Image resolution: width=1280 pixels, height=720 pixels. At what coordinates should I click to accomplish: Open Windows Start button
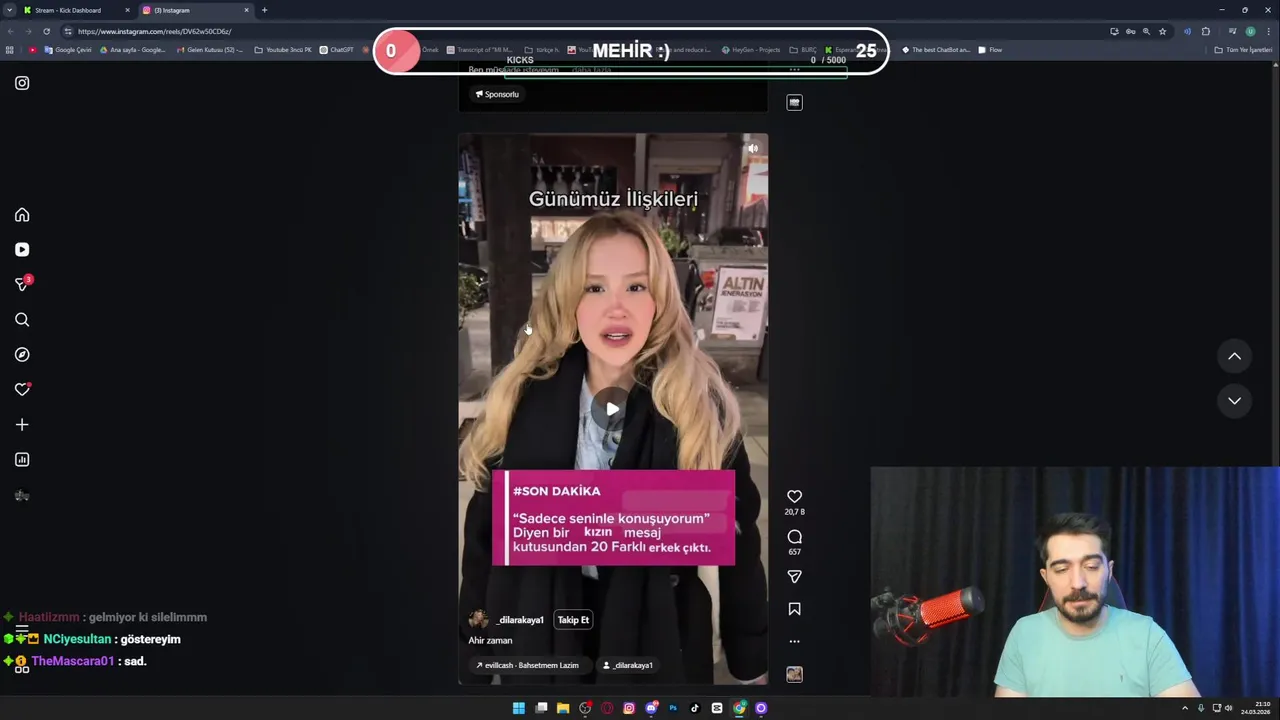click(x=518, y=708)
